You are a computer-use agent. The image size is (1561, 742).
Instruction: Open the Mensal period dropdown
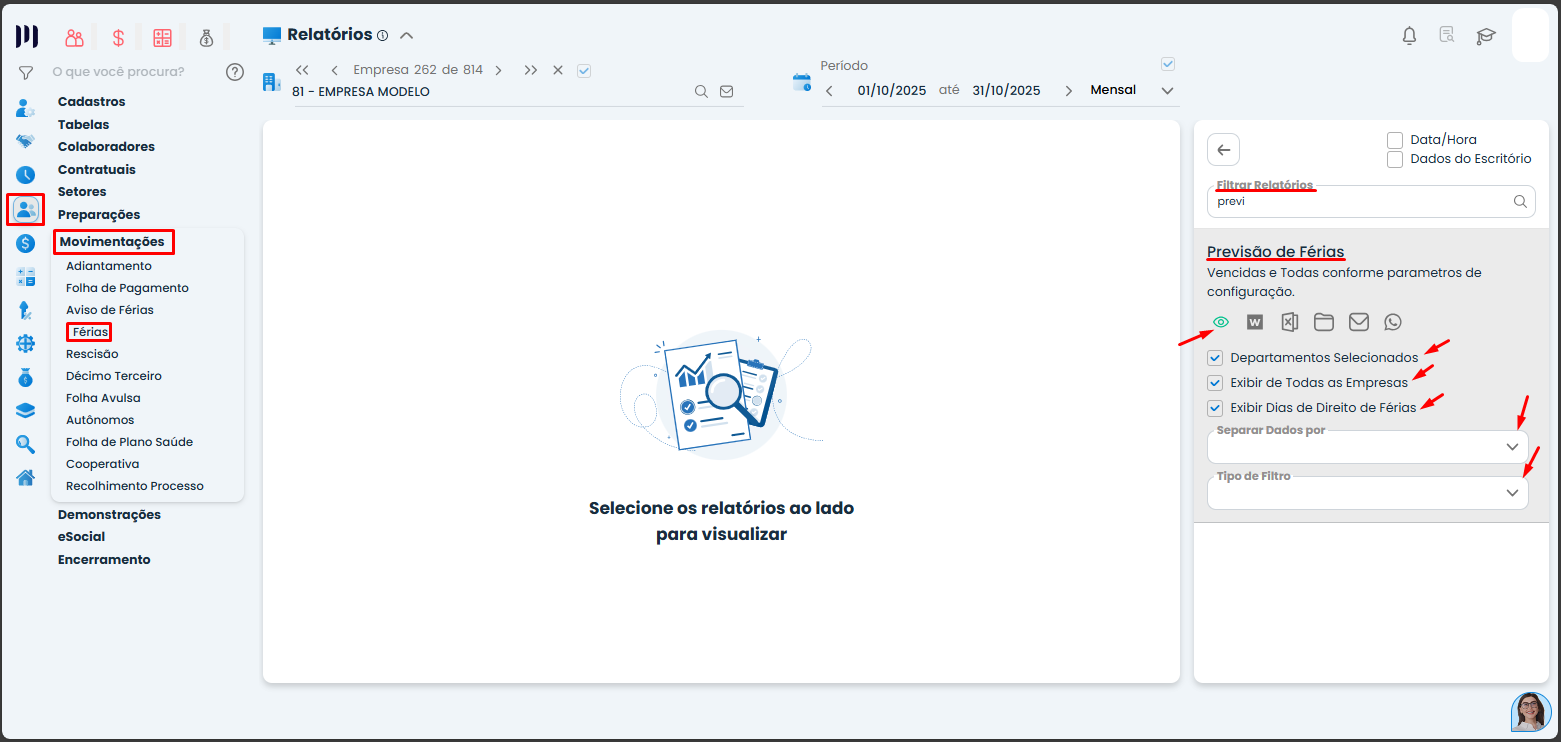coord(1166,91)
